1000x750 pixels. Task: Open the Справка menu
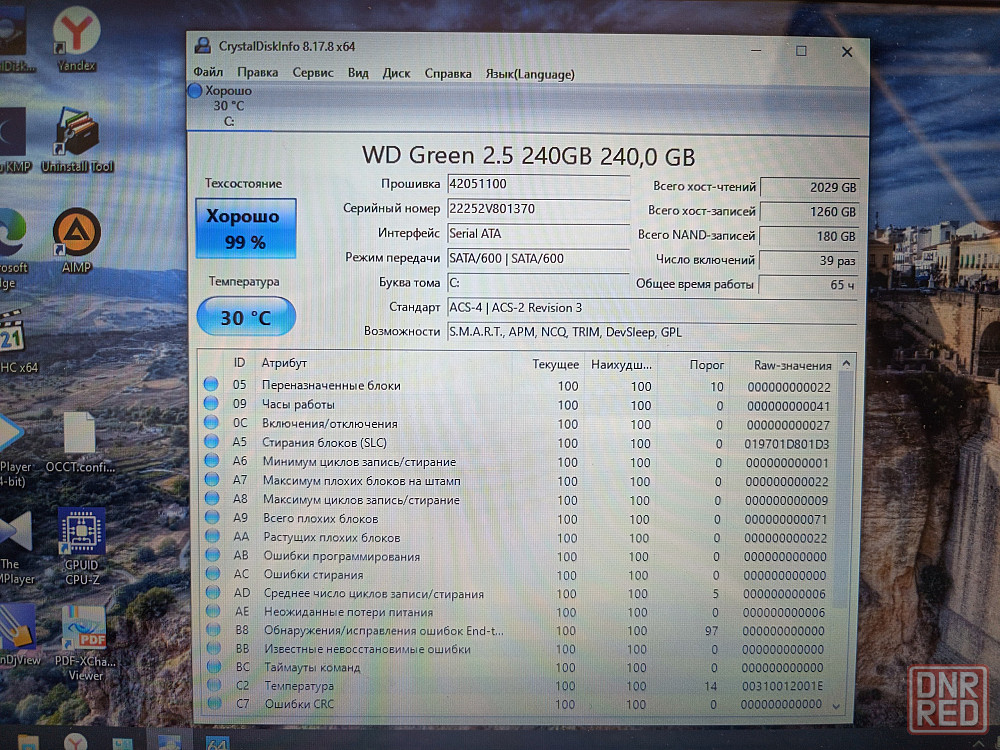coord(448,74)
